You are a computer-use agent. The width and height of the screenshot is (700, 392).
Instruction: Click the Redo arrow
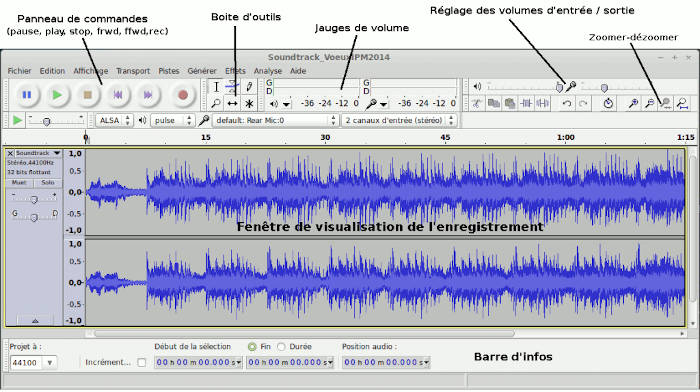[x=583, y=104]
